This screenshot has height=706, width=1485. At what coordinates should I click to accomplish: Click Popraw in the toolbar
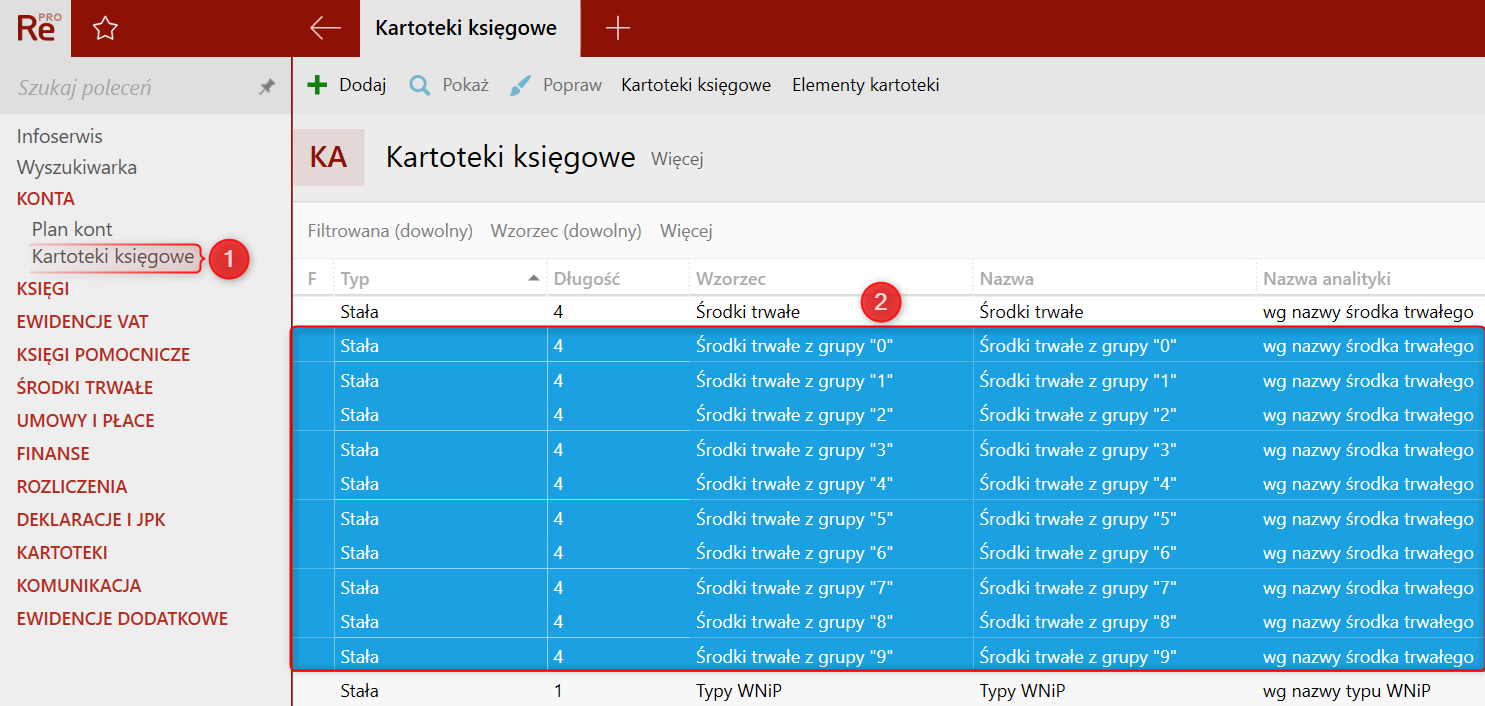(572, 85)
